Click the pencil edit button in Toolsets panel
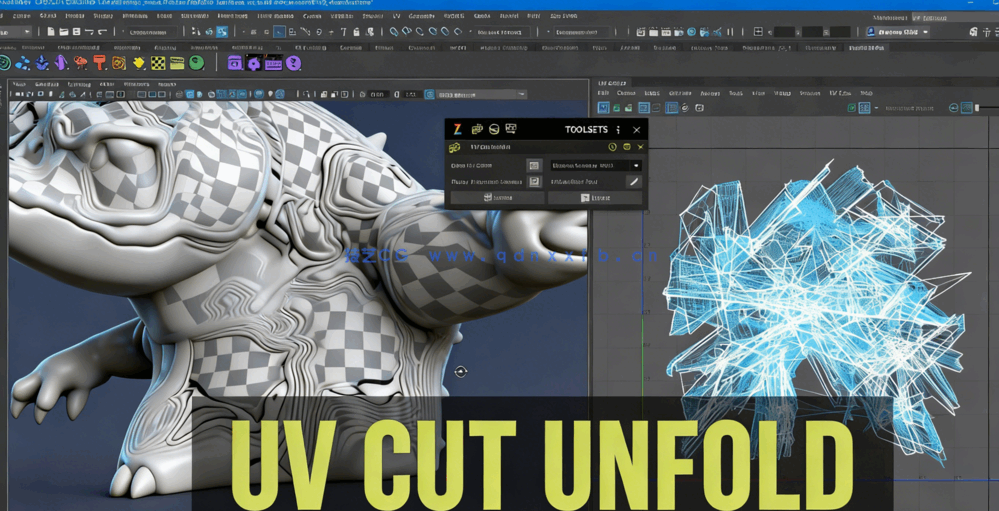 (634, 182)
